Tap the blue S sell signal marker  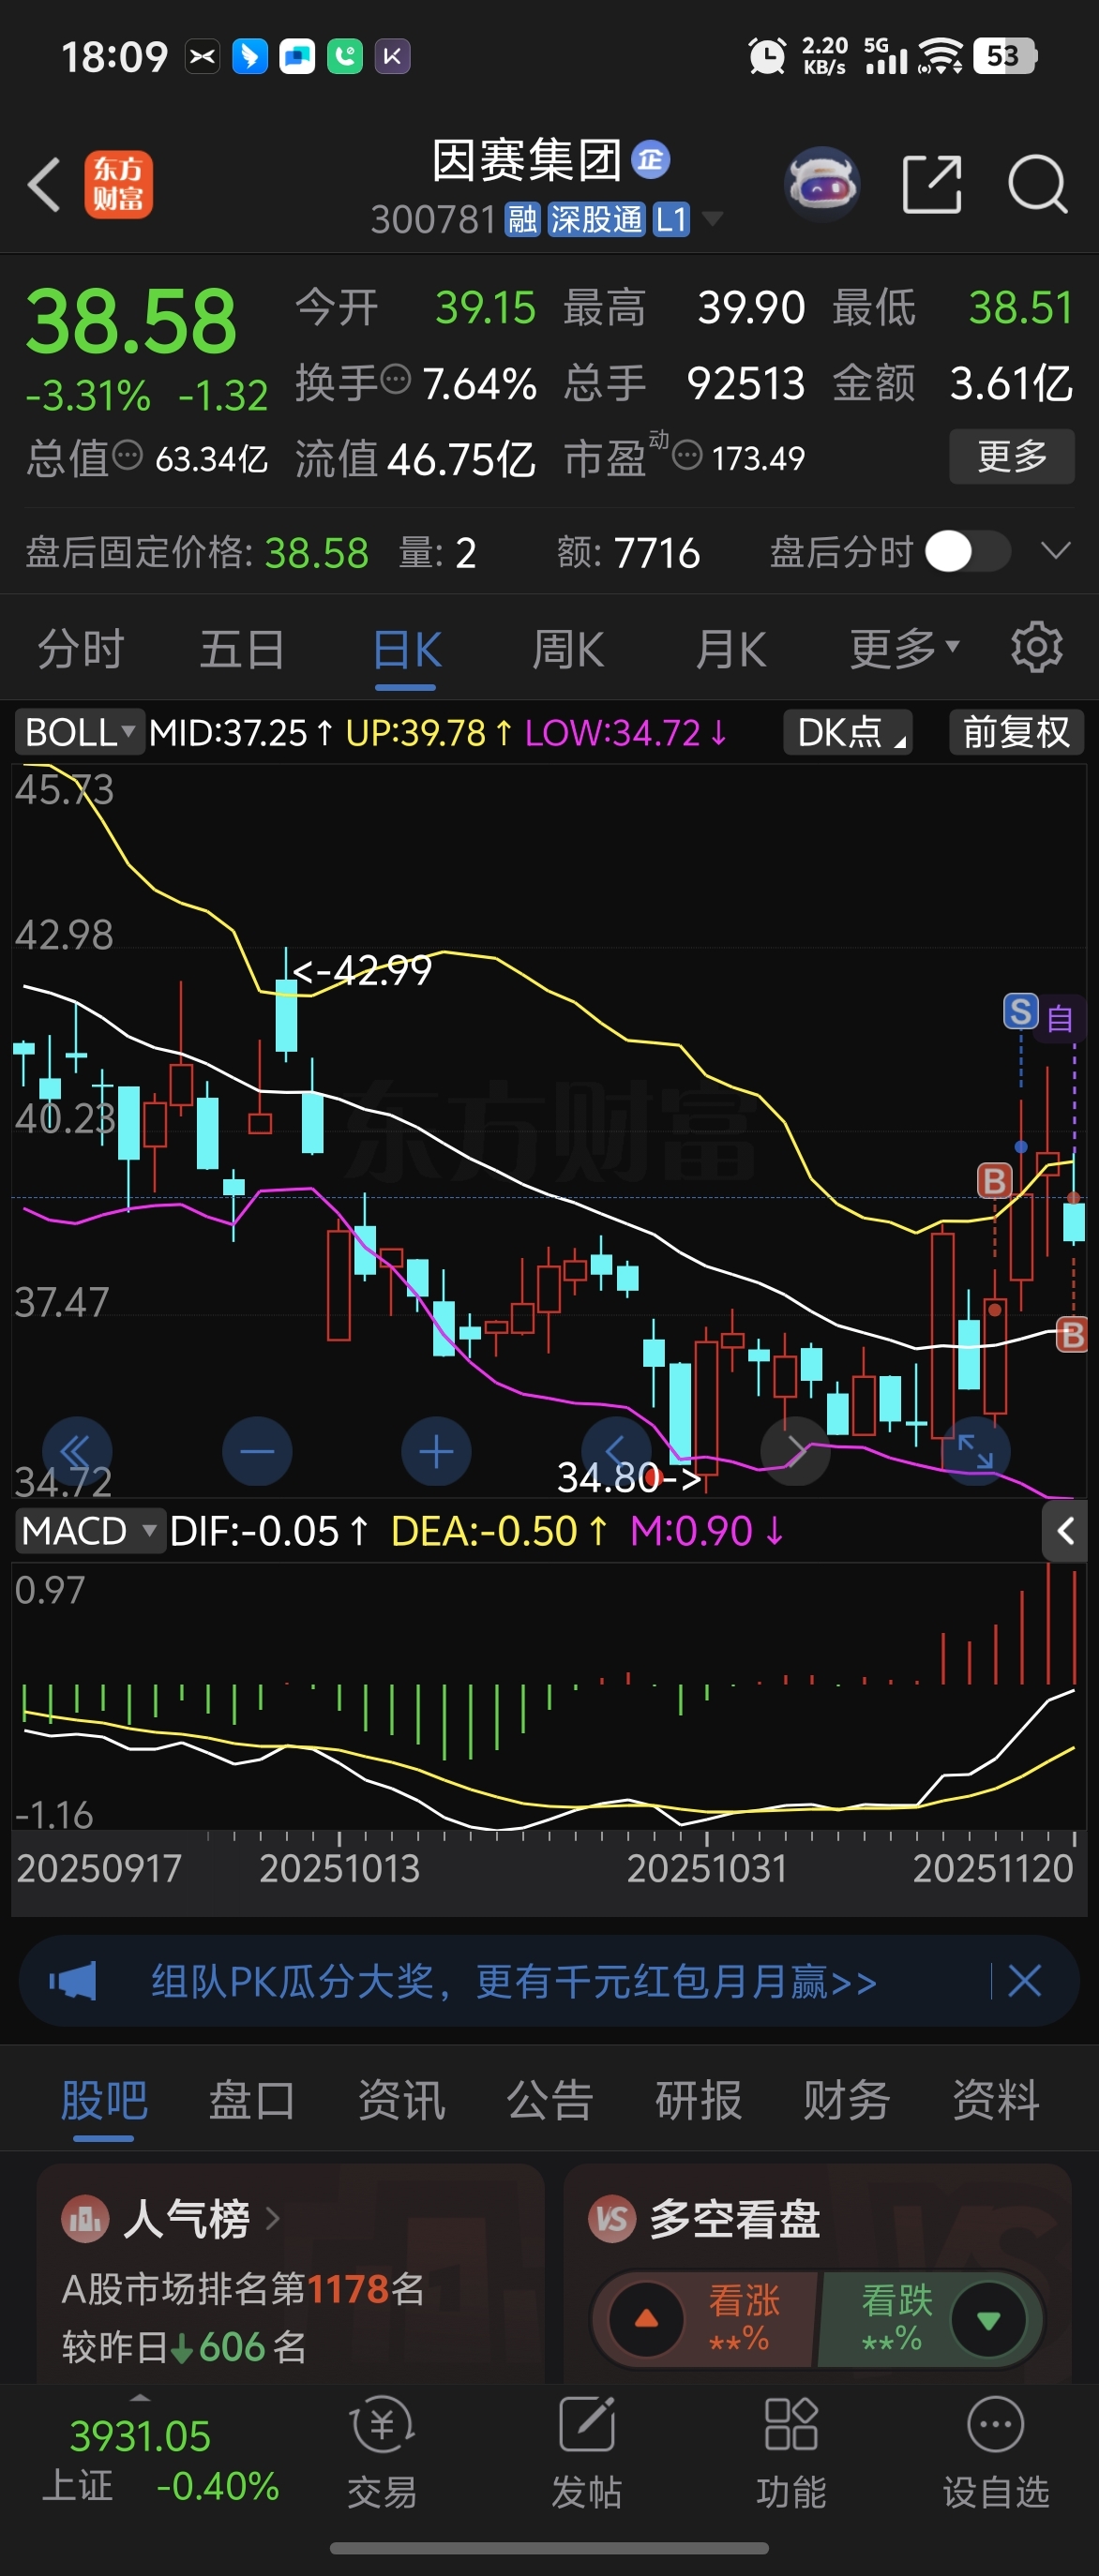pos(1020,1011)
